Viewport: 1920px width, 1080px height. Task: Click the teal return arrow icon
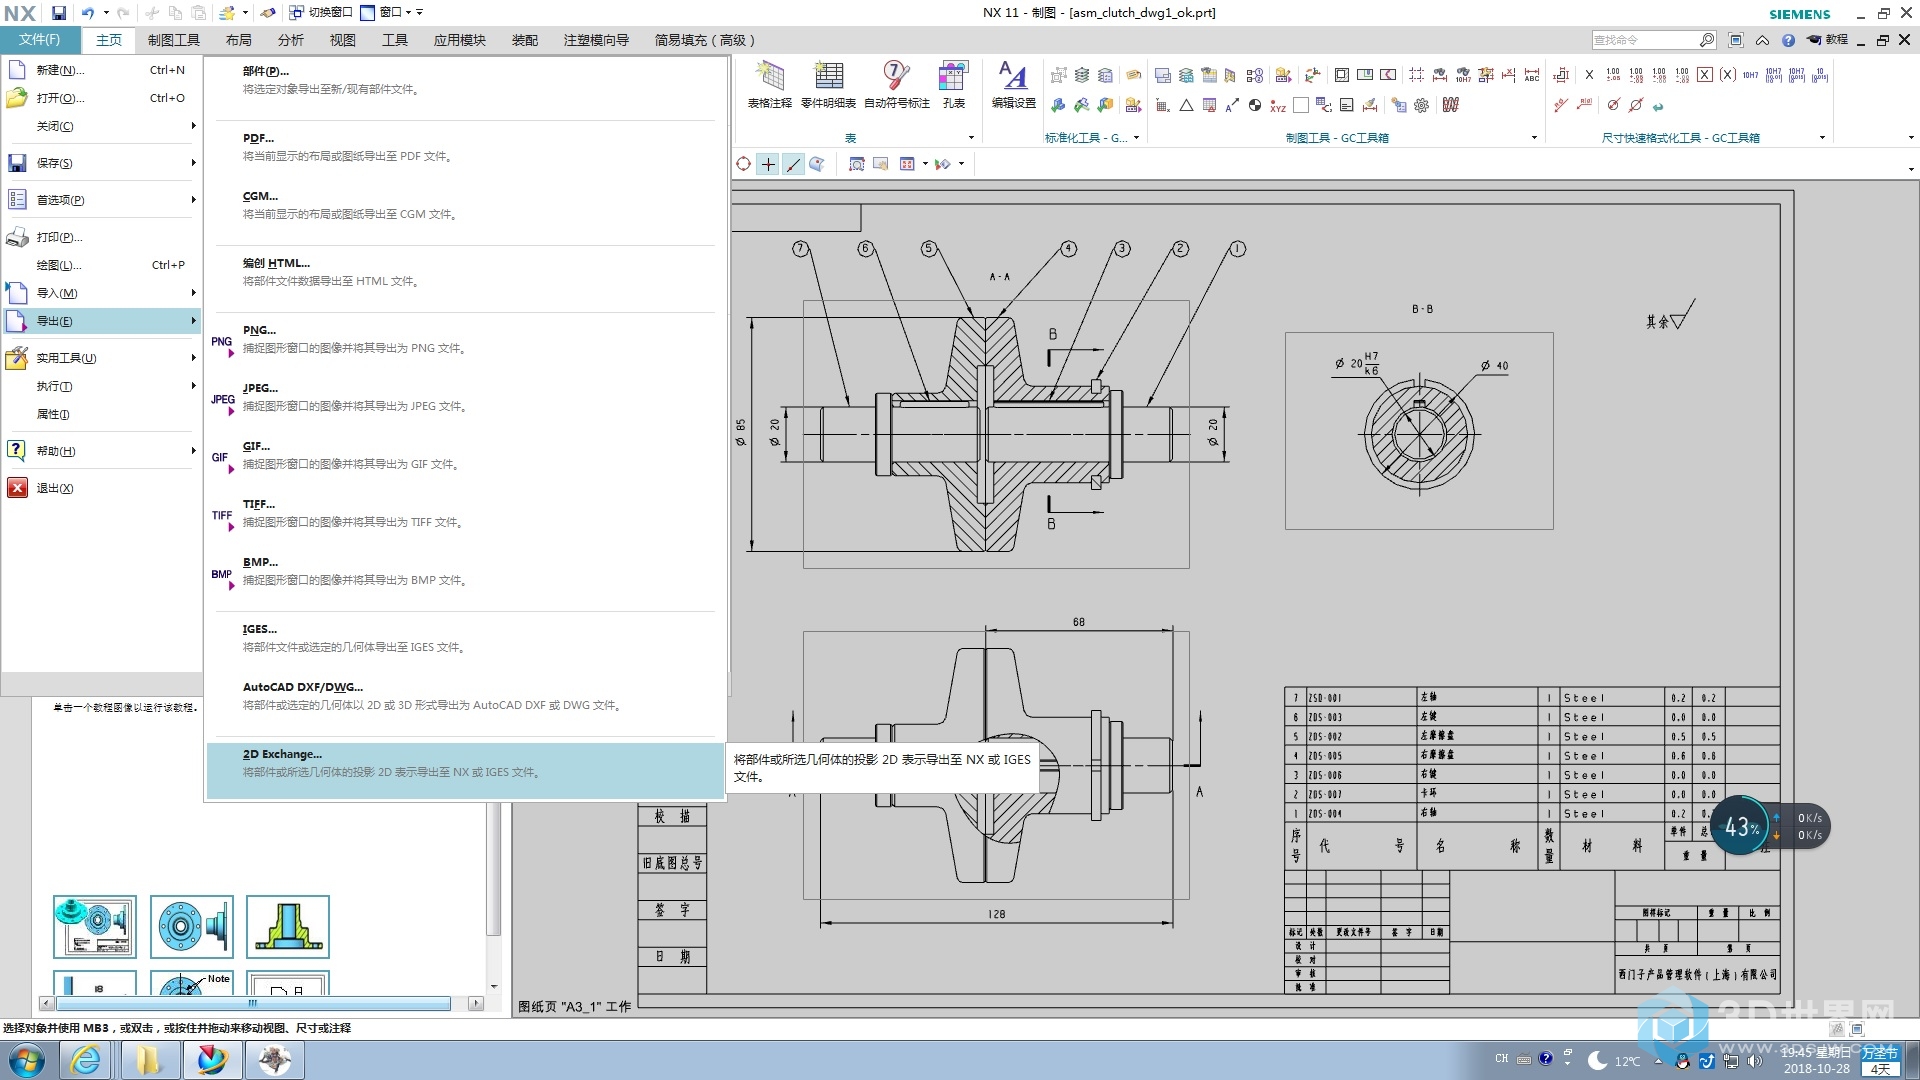pyautogui.click(x=1658, y=105)
